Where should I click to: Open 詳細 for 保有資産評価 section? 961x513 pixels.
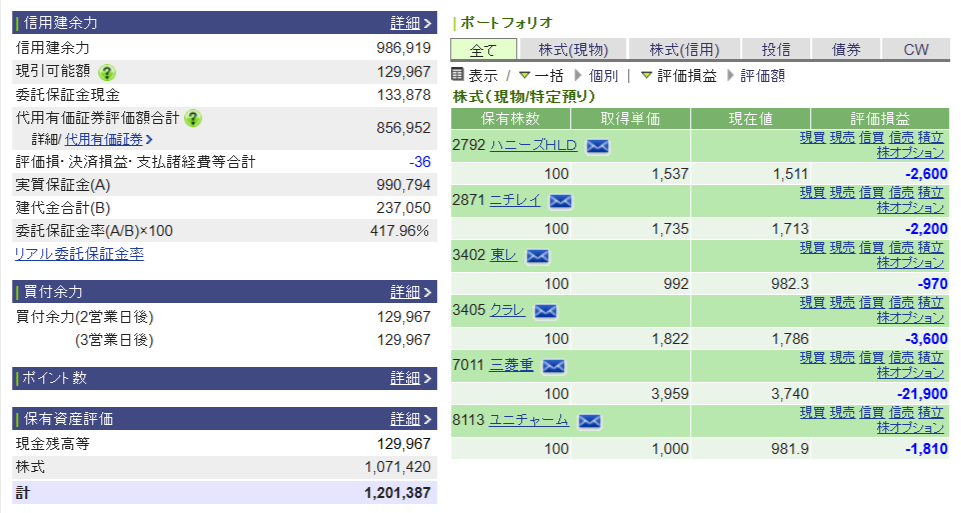coord(410,418)
